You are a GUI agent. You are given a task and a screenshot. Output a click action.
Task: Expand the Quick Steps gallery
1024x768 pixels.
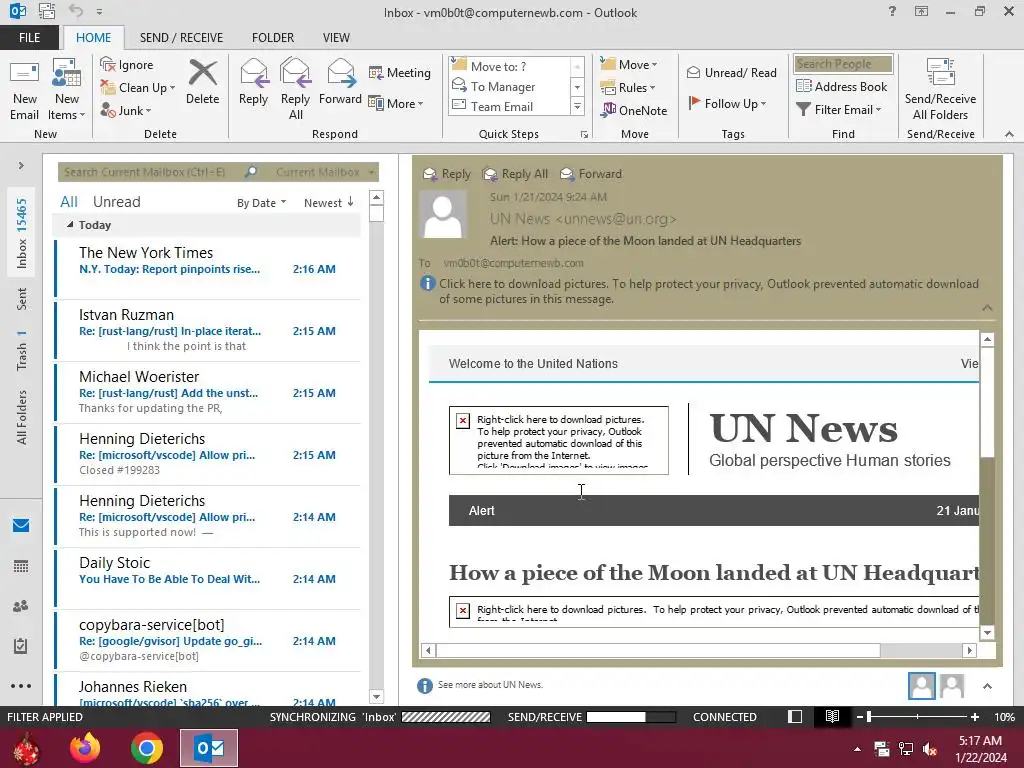click(577, 106)
